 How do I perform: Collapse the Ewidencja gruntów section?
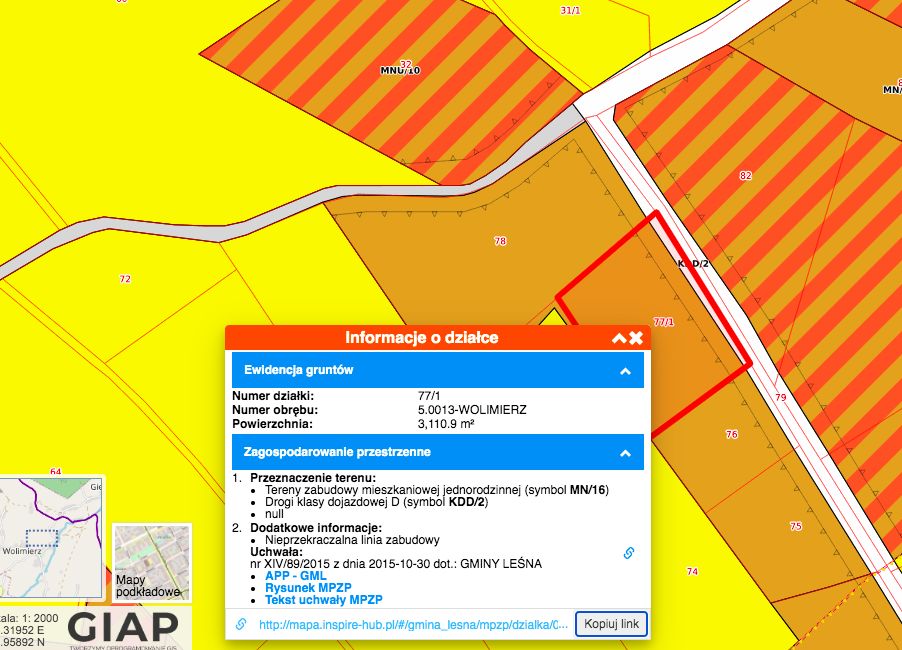(625, 371)
